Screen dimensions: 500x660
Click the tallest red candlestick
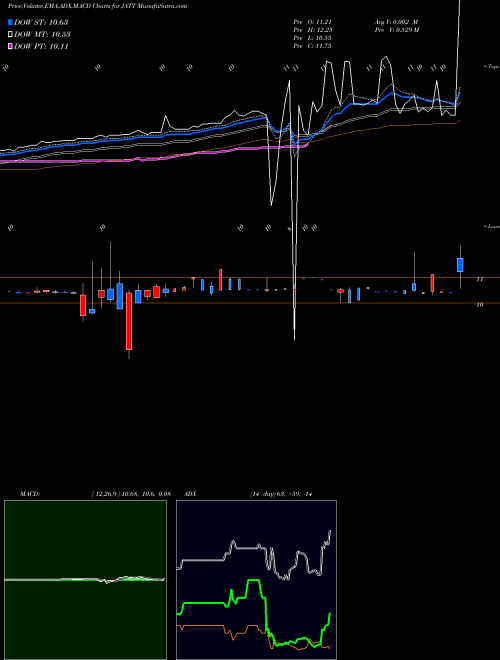coord(129,321)
